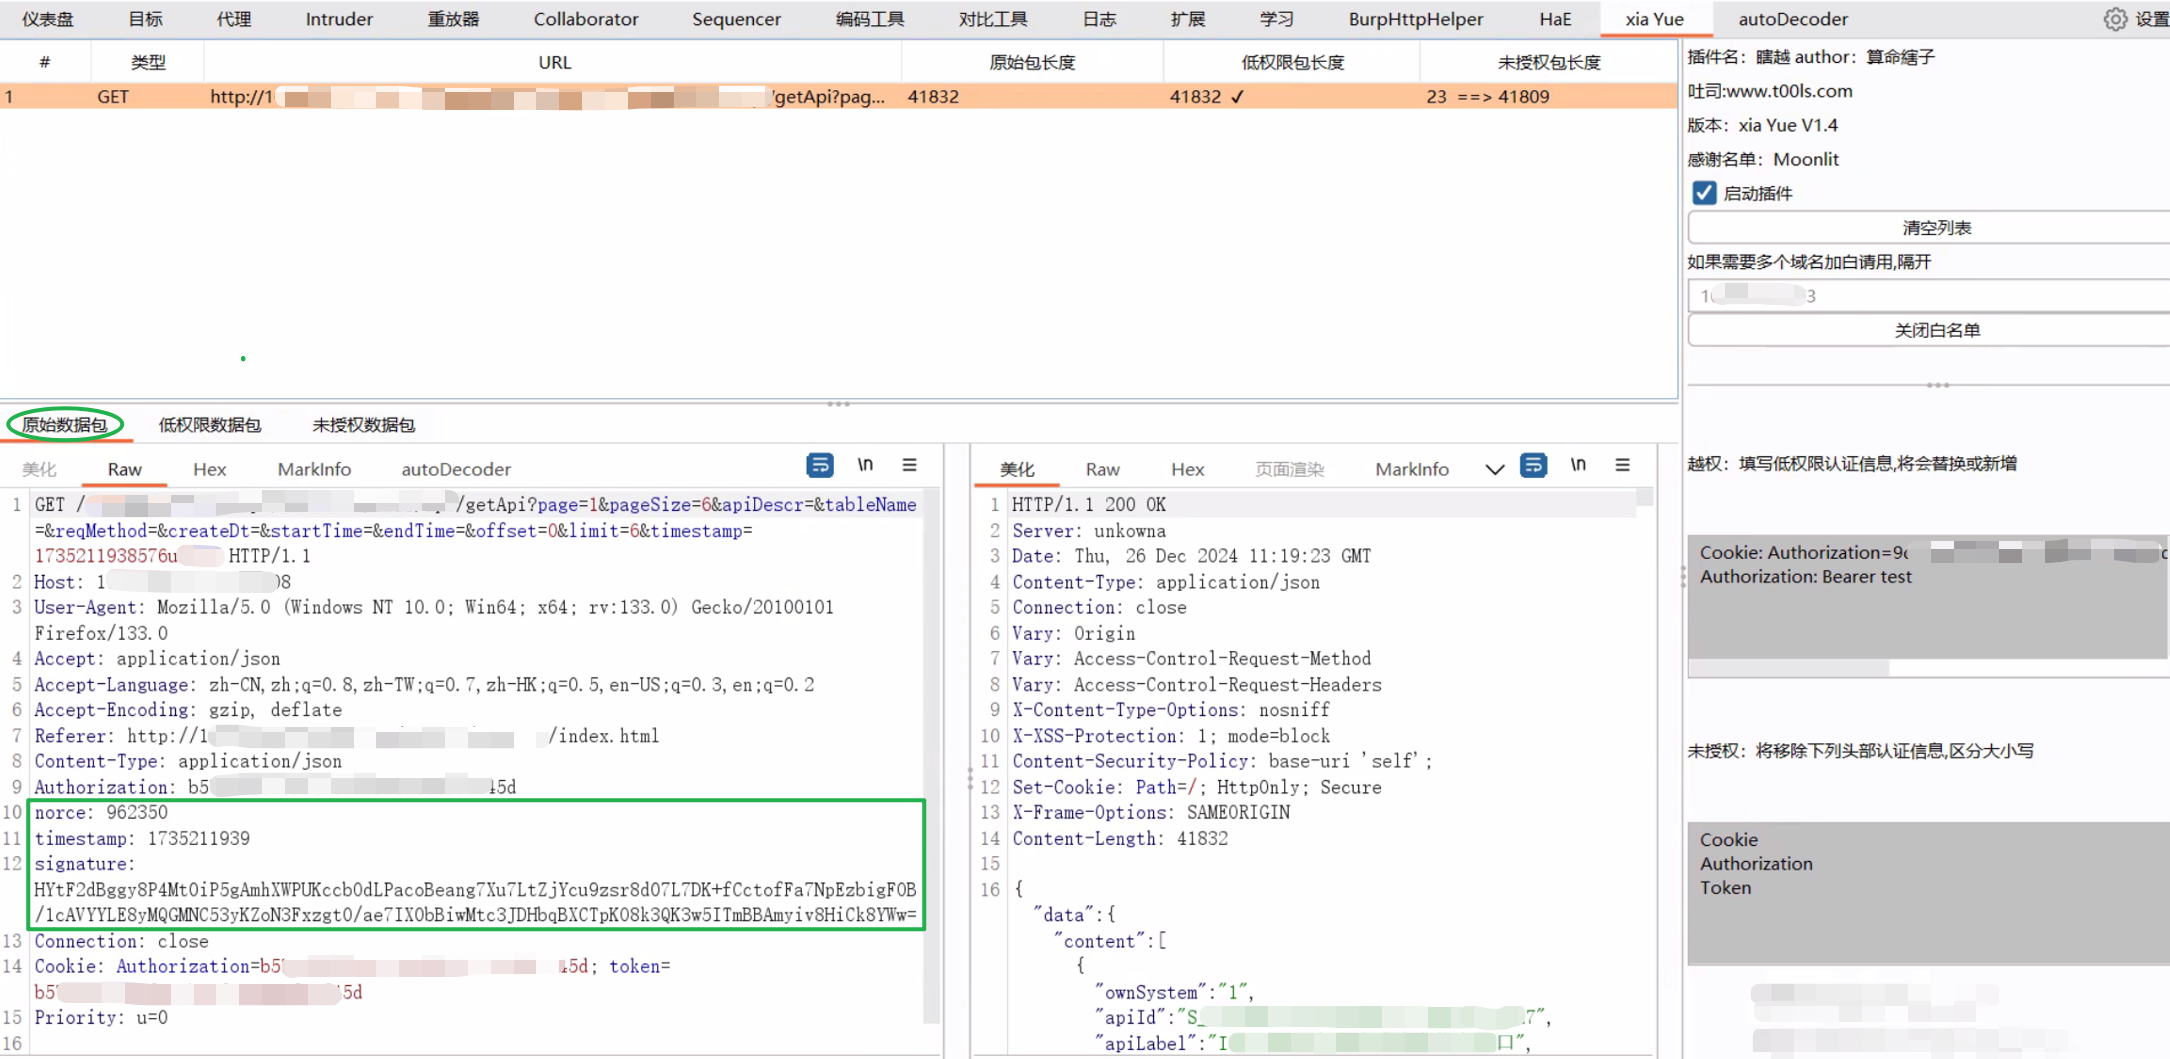Click the 'X-Frame-Options: SAMEORIGIN' response line
Viewport: 2170px width, 1059px height.
pyautogui.click(x=1151, y=812)
